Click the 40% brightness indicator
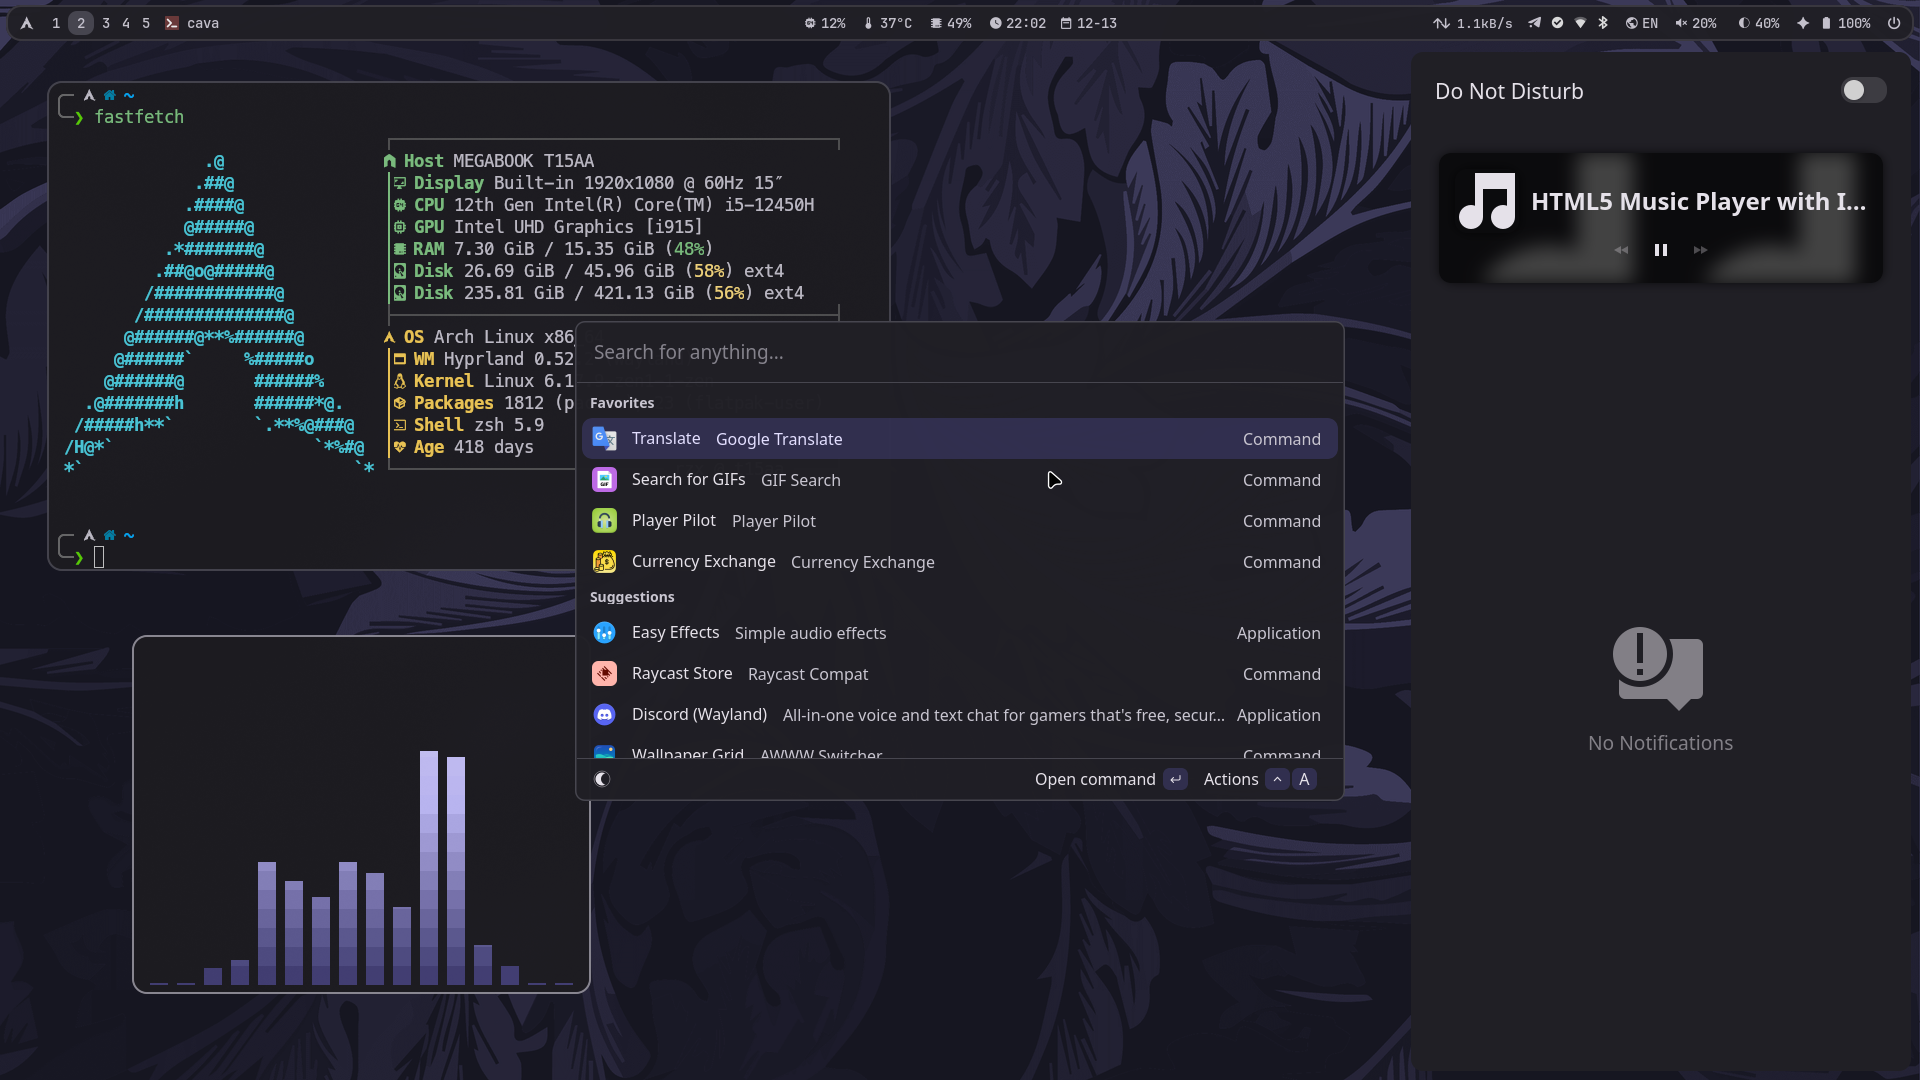Viewport: 1920px width, 1080px height. click(1759, 23)
